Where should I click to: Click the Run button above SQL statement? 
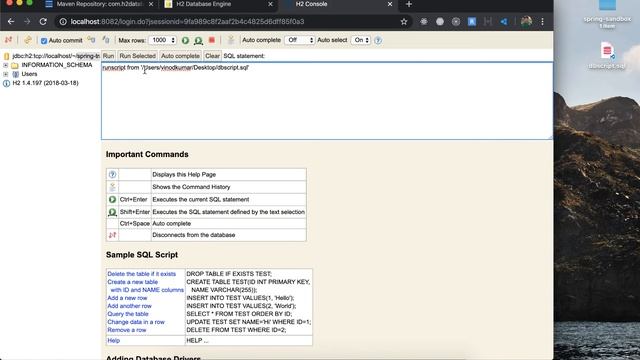coord(108,56)
